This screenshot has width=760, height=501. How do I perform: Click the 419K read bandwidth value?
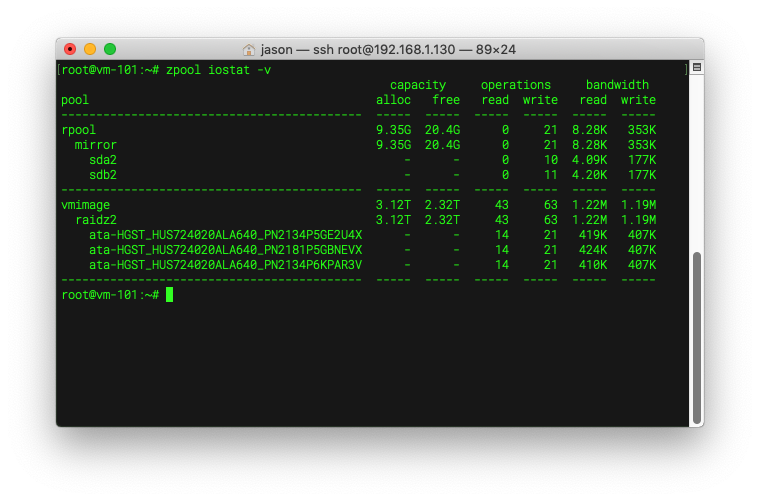(x=593, y=235)
